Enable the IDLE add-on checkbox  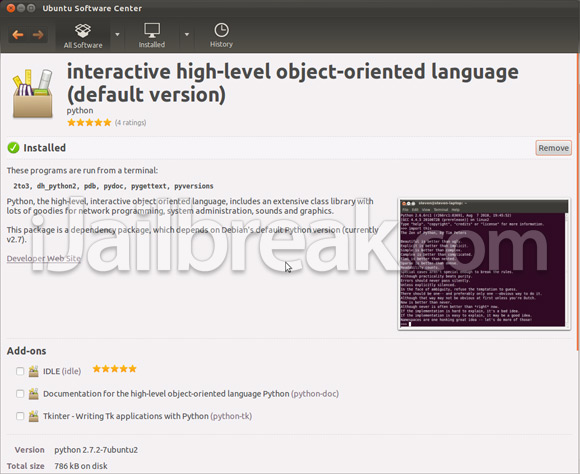(20, 371)
